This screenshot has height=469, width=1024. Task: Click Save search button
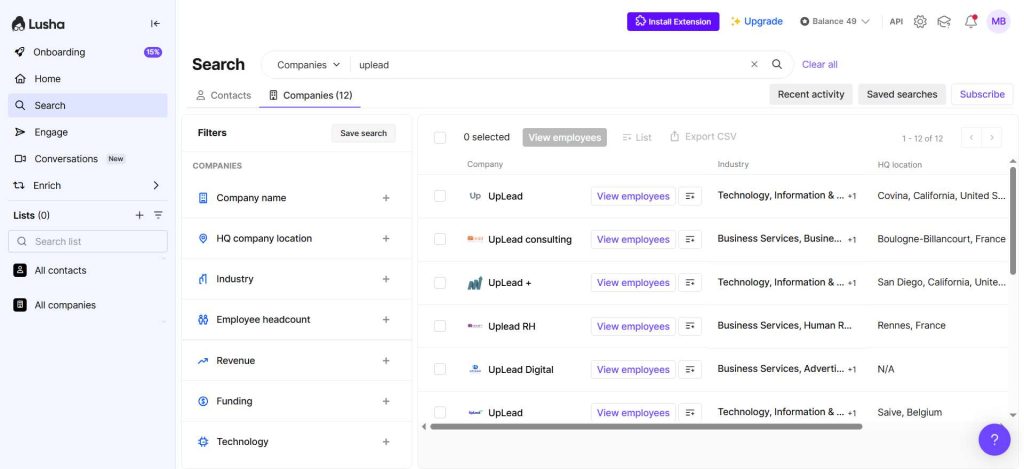(363, 133)
